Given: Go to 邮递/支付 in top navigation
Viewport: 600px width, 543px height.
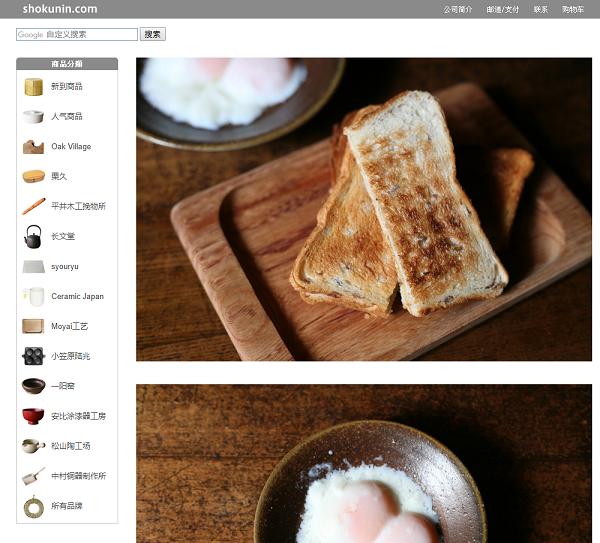Looking at the screenshot, I should [x=503, y=10].
